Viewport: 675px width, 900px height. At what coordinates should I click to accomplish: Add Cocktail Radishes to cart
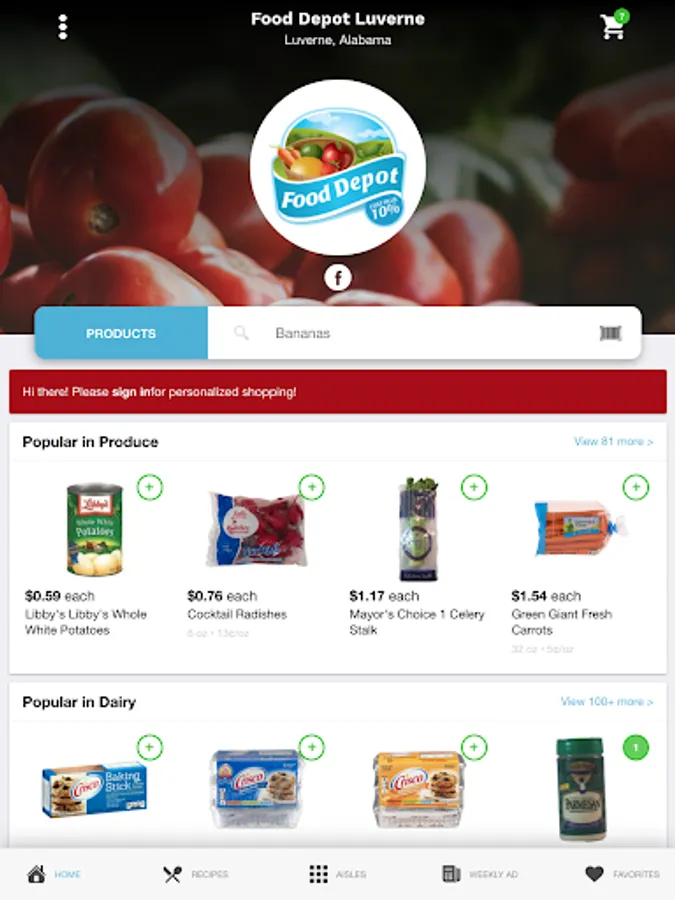[312, 487]
